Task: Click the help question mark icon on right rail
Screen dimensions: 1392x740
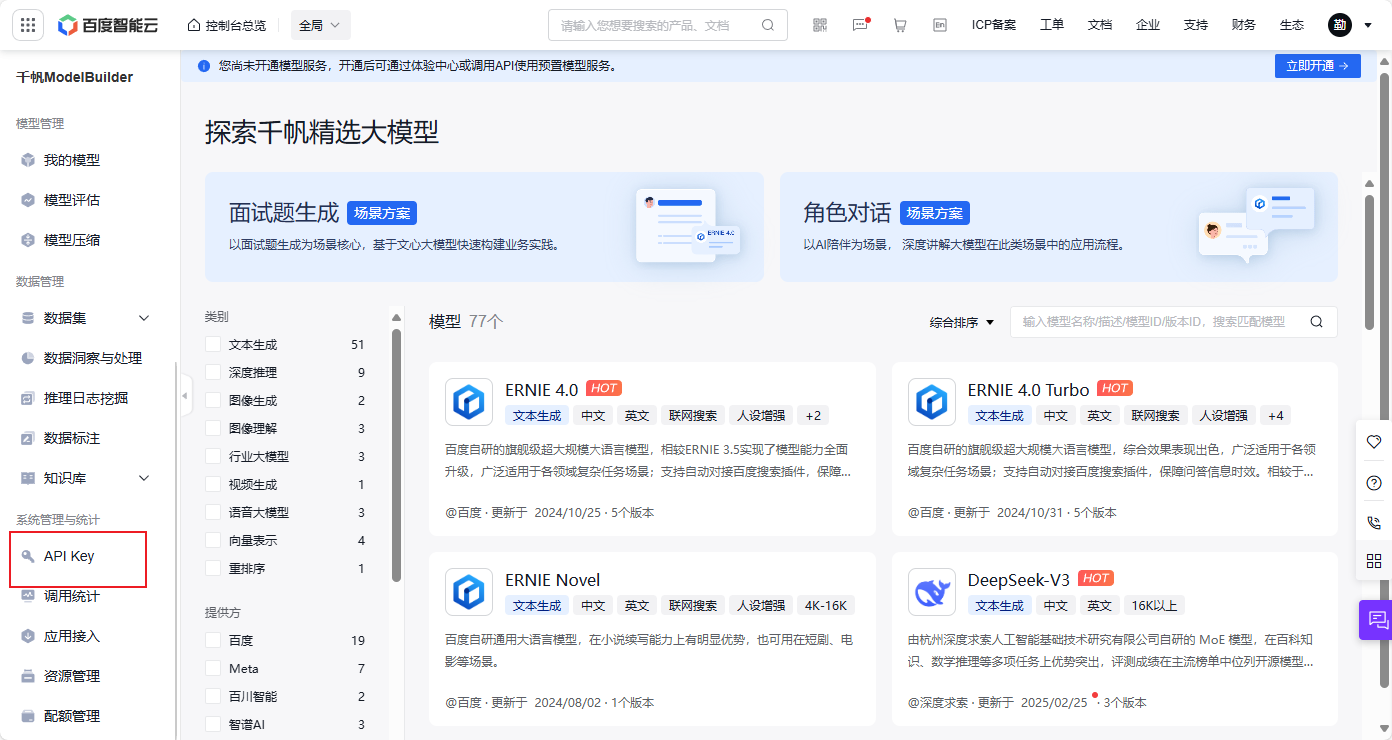Action: [x=1374, y=482]
